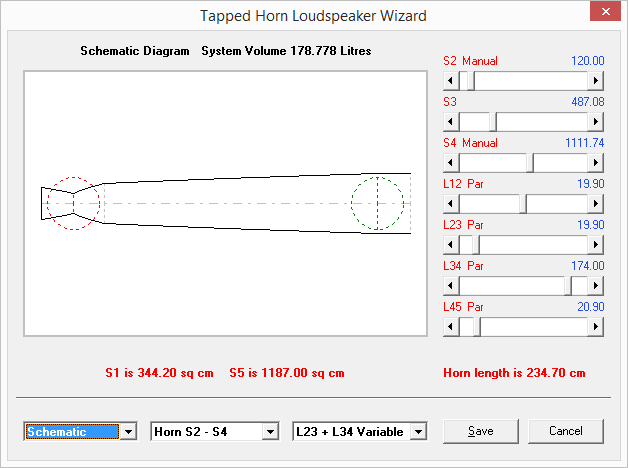628x468 pixels.
Task: Decrease L12 with left scroll arrow
Action: point(451,204)
